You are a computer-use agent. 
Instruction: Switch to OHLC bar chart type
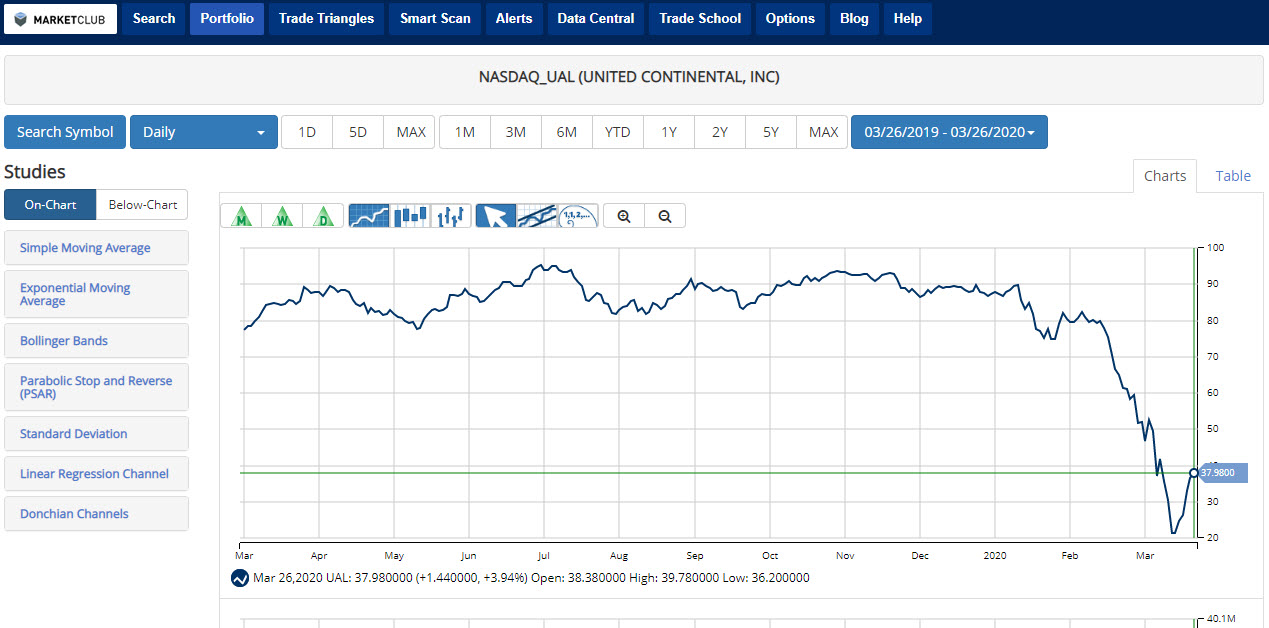point(451,216)
